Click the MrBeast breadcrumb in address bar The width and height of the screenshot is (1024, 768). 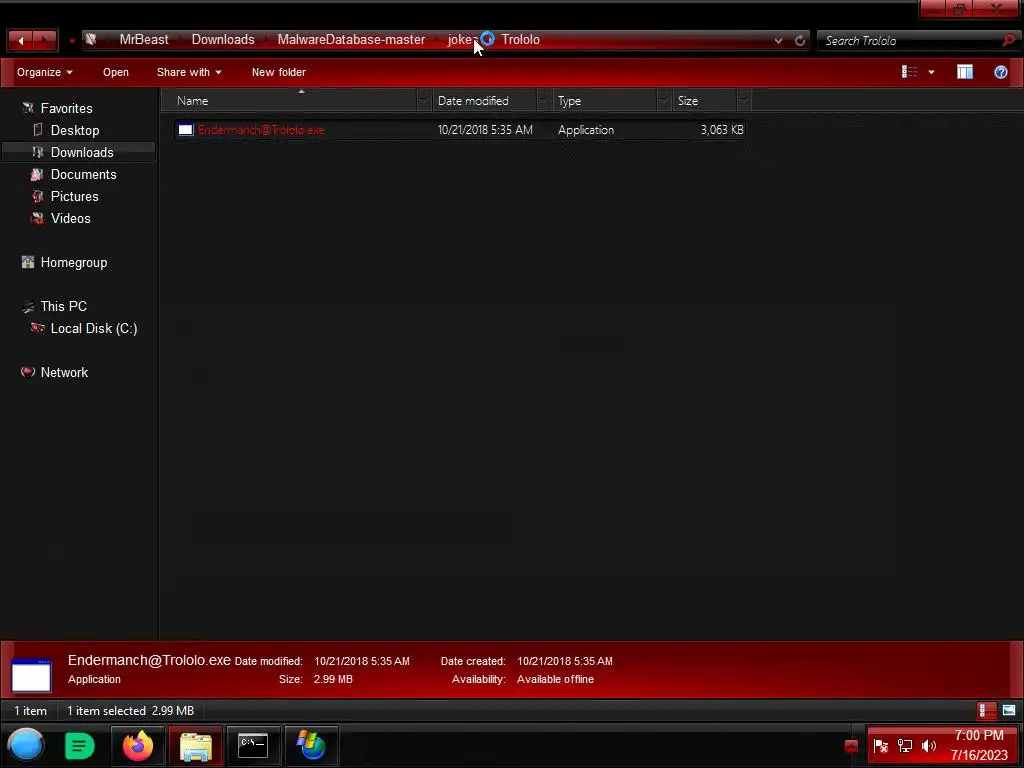click(144, 40)
